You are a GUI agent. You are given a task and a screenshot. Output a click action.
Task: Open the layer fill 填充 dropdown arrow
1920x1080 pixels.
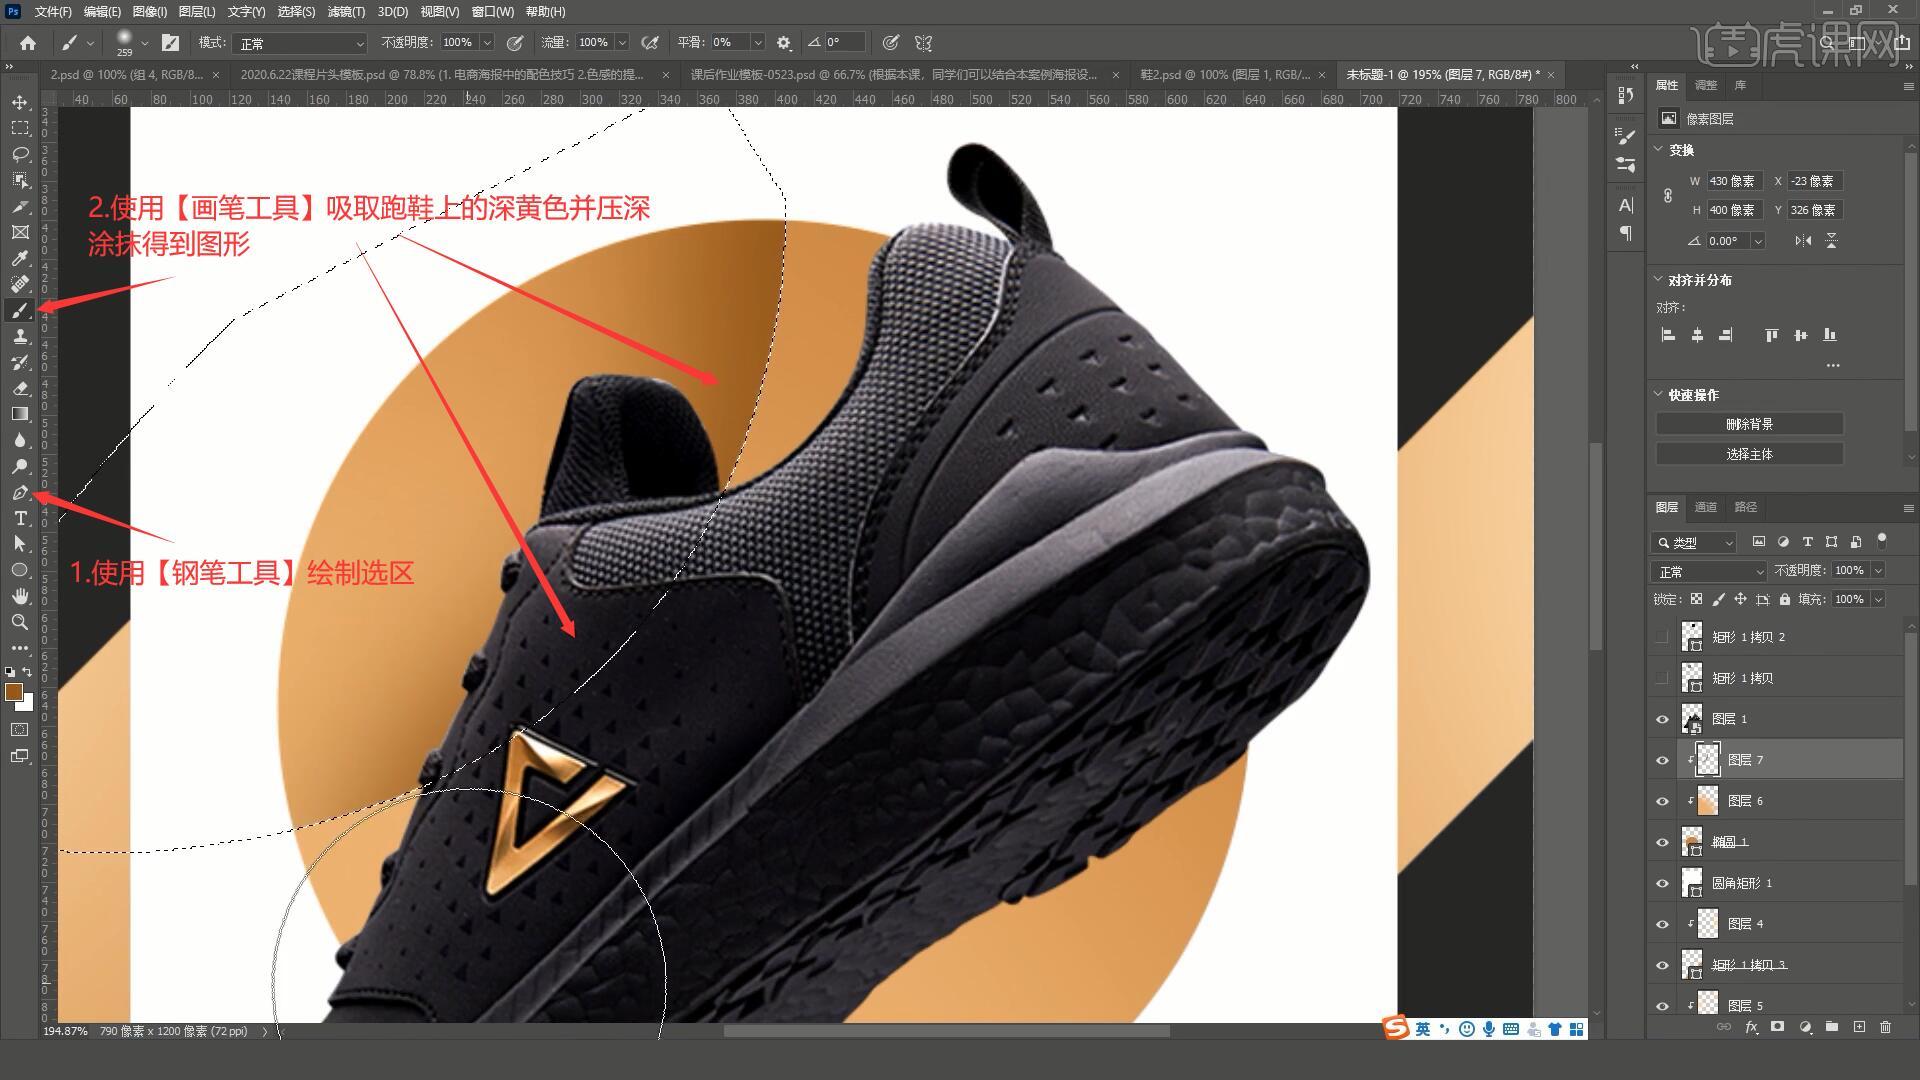(x=1878, y=599)
